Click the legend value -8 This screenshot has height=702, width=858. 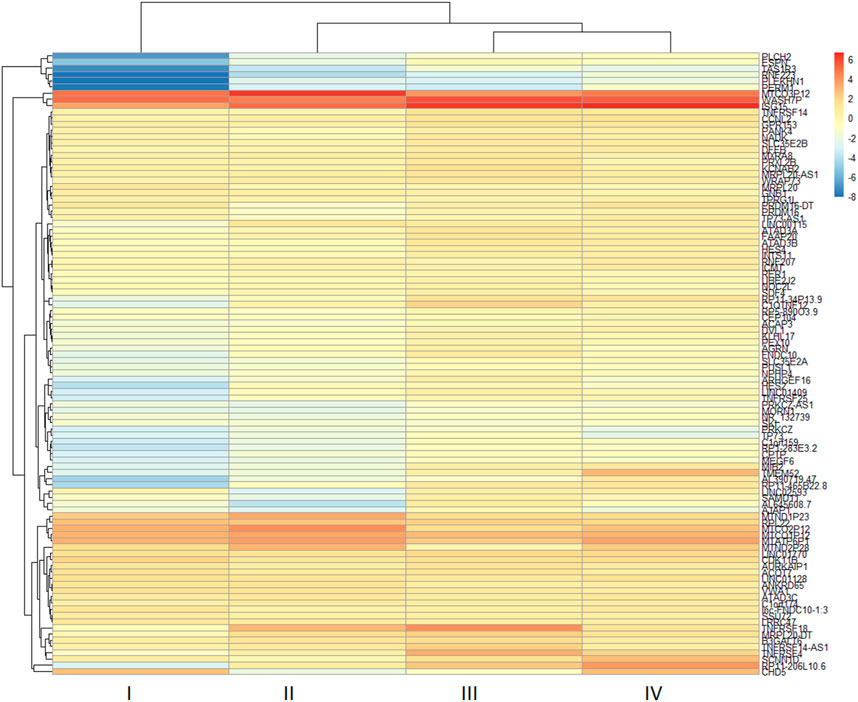pos(851,198)
